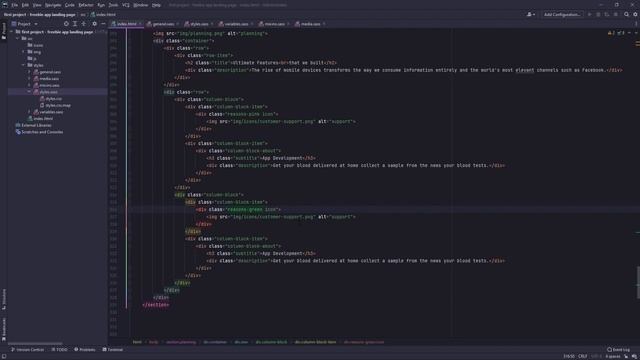Click index.html in navigation bar
The height and width of the screenshot is (360, 640).
[x=103, y=15]
